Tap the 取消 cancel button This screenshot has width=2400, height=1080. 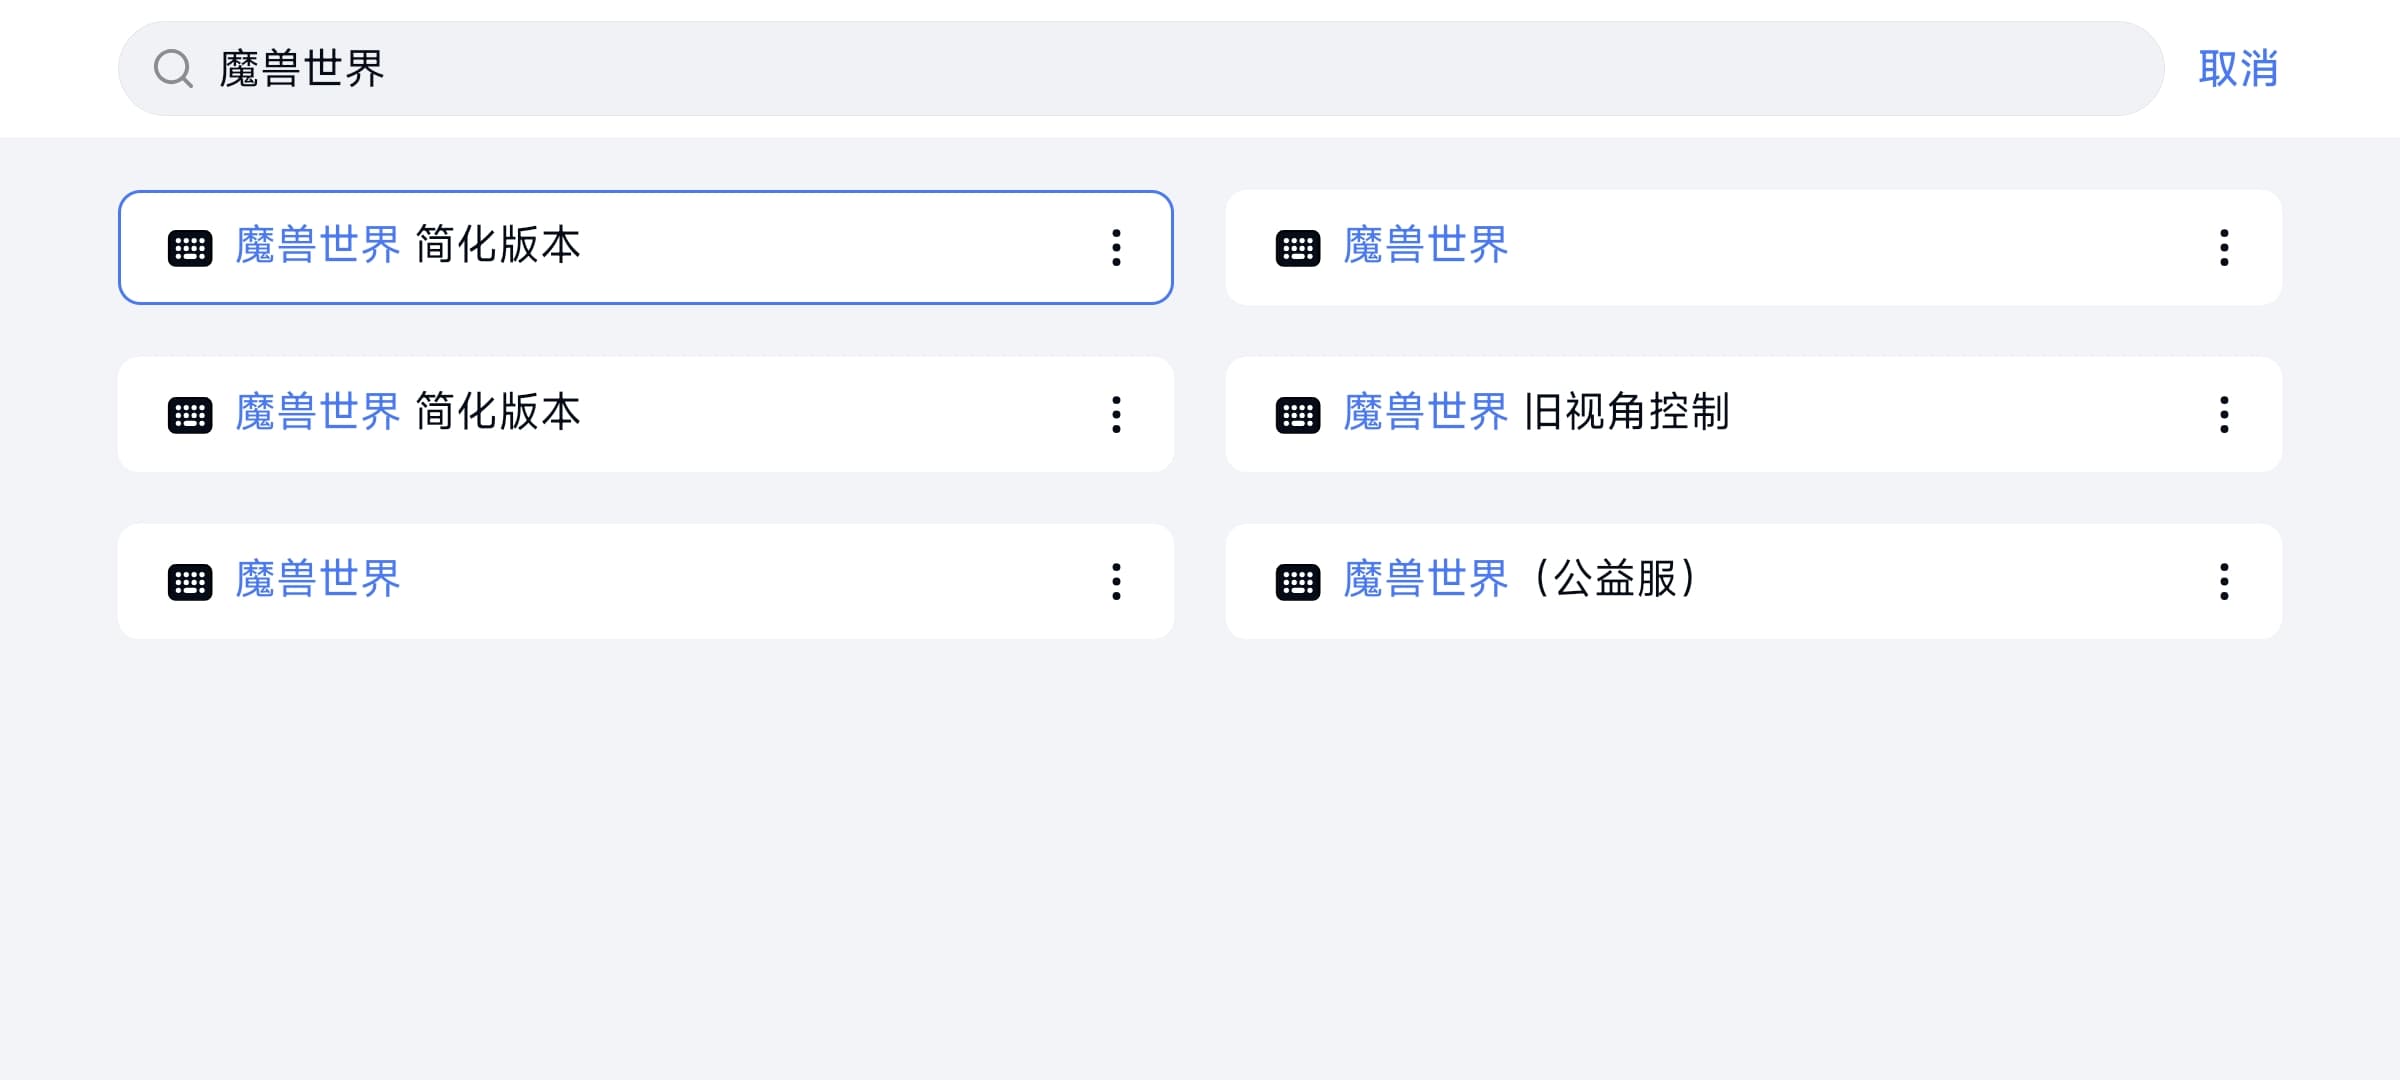[x=2238, y=69]
